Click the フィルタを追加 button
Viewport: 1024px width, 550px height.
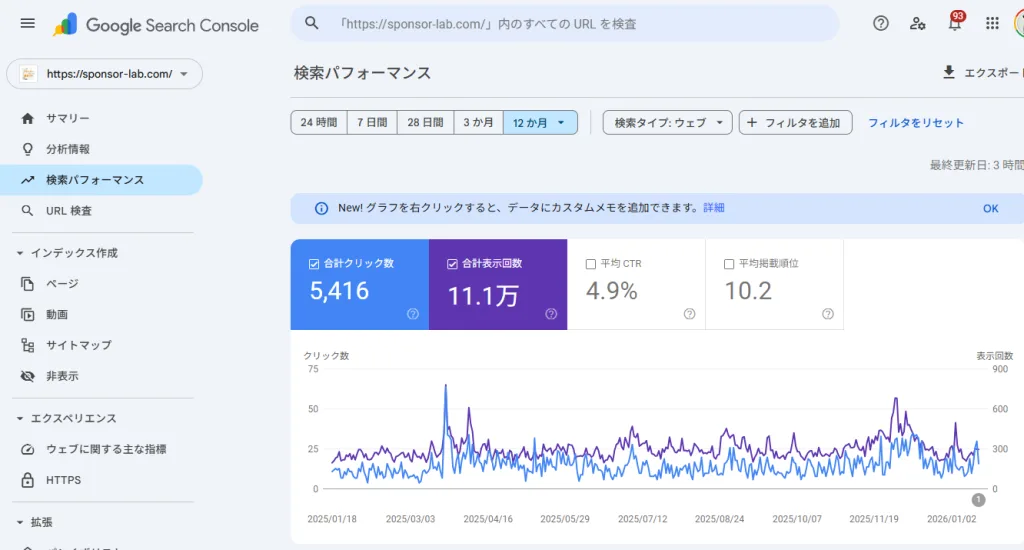pyautogui.click(x=795, y=122)
